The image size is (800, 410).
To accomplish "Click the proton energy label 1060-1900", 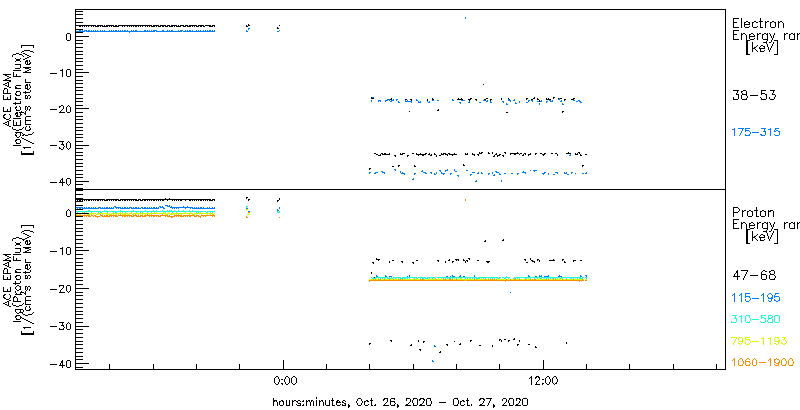I will pyautogui.click(x=762, y=363).
